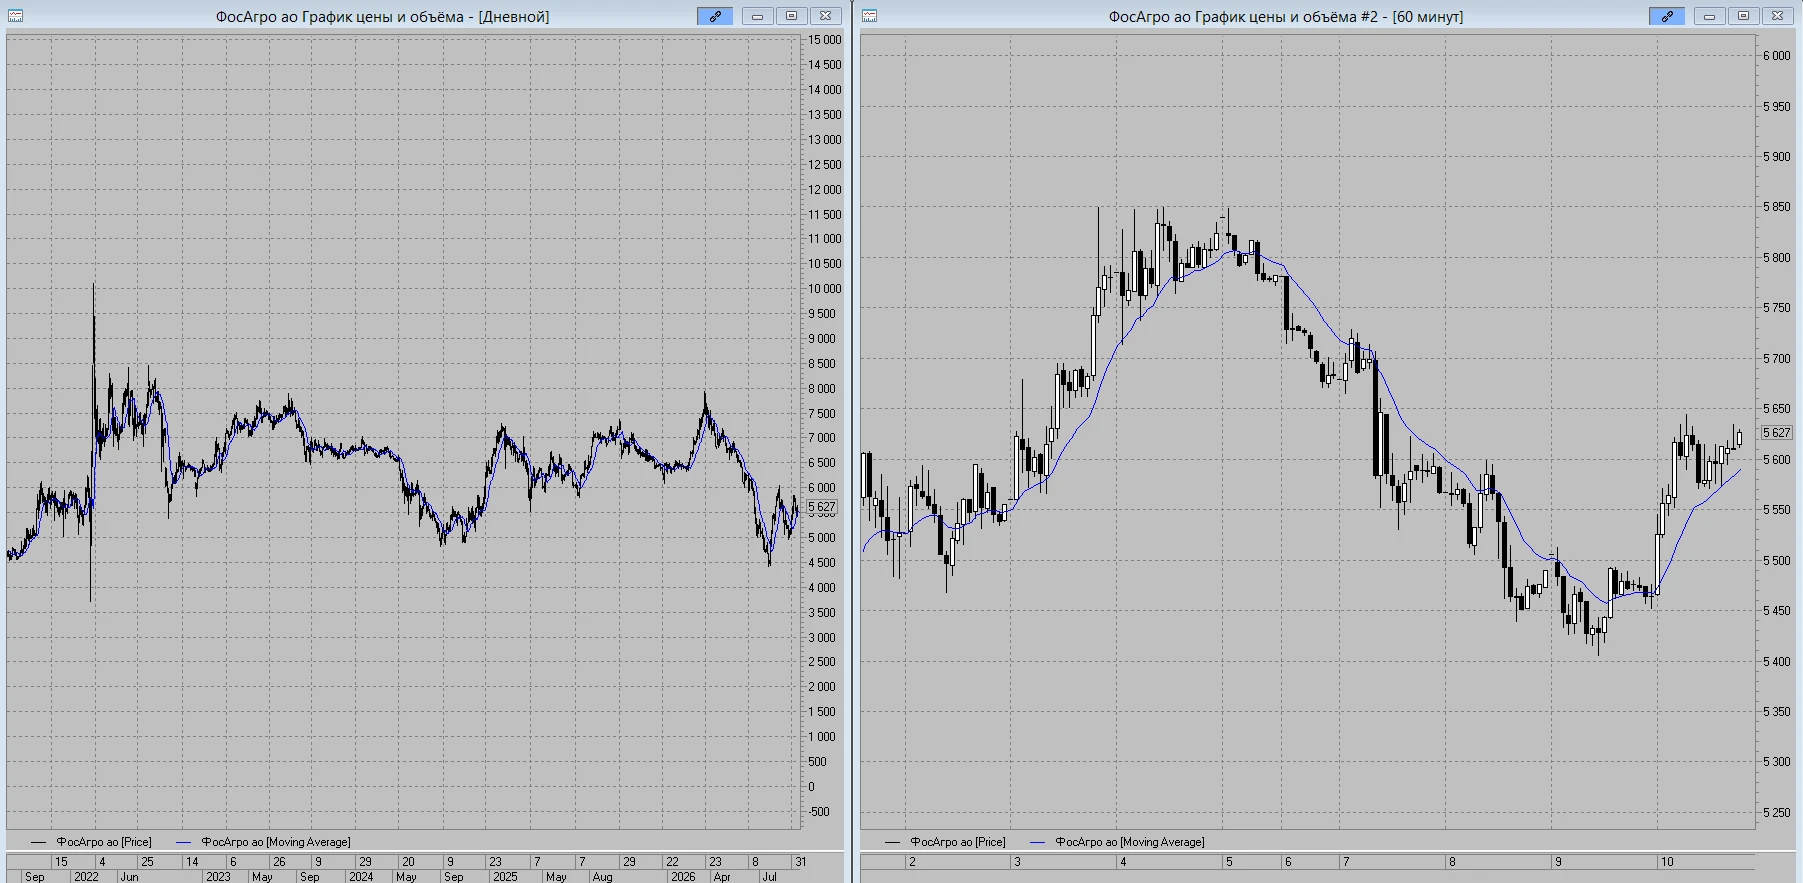The height and width of the screenshot is (883, 1803).
Task: Click the '15 000' price axis label
Action: [825, 40]
